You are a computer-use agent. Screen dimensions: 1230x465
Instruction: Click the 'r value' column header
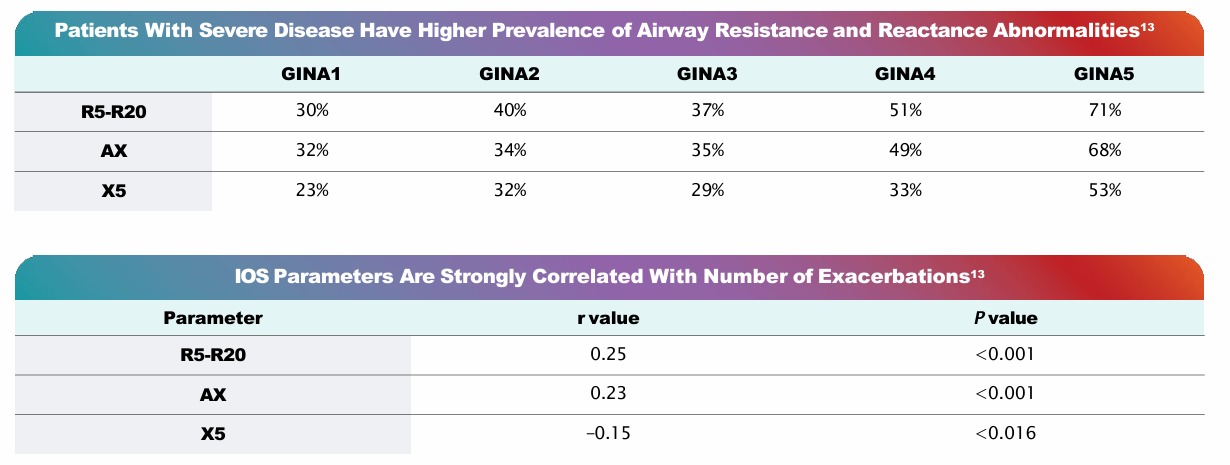tap(610, 319)
